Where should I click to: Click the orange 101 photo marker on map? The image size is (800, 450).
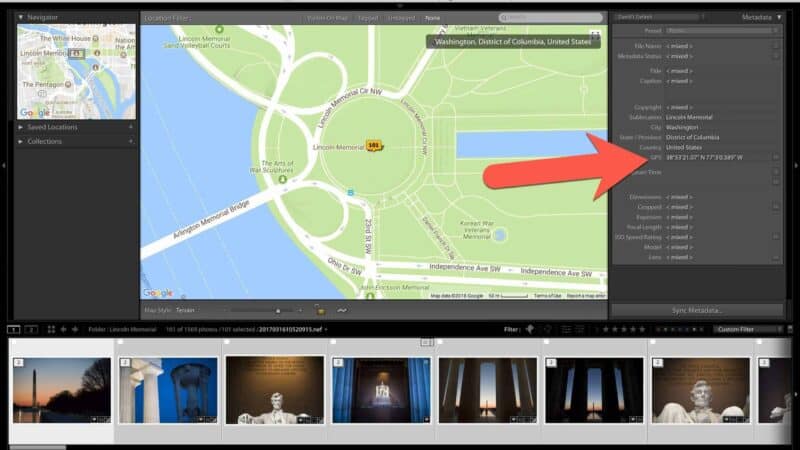[374, 146]
